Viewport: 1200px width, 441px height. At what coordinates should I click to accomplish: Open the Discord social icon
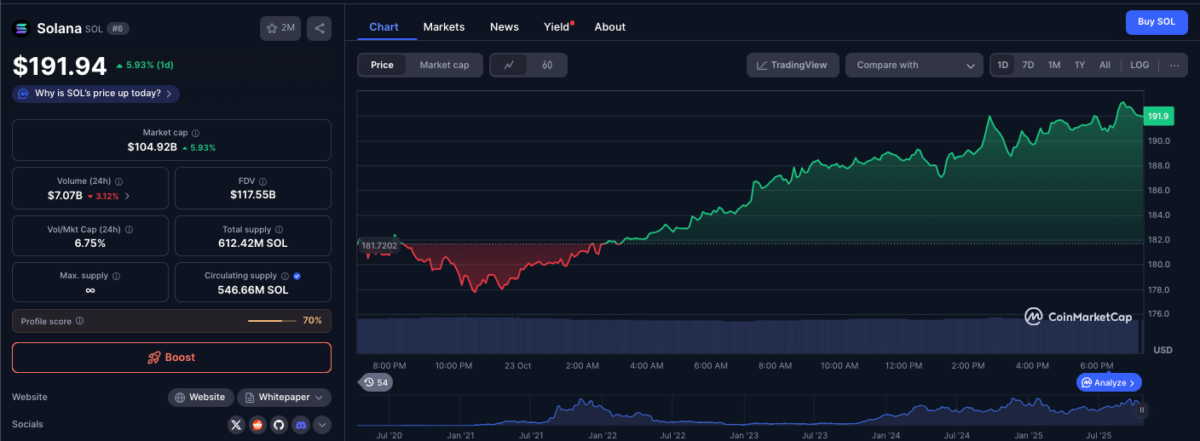click(299, 425)
